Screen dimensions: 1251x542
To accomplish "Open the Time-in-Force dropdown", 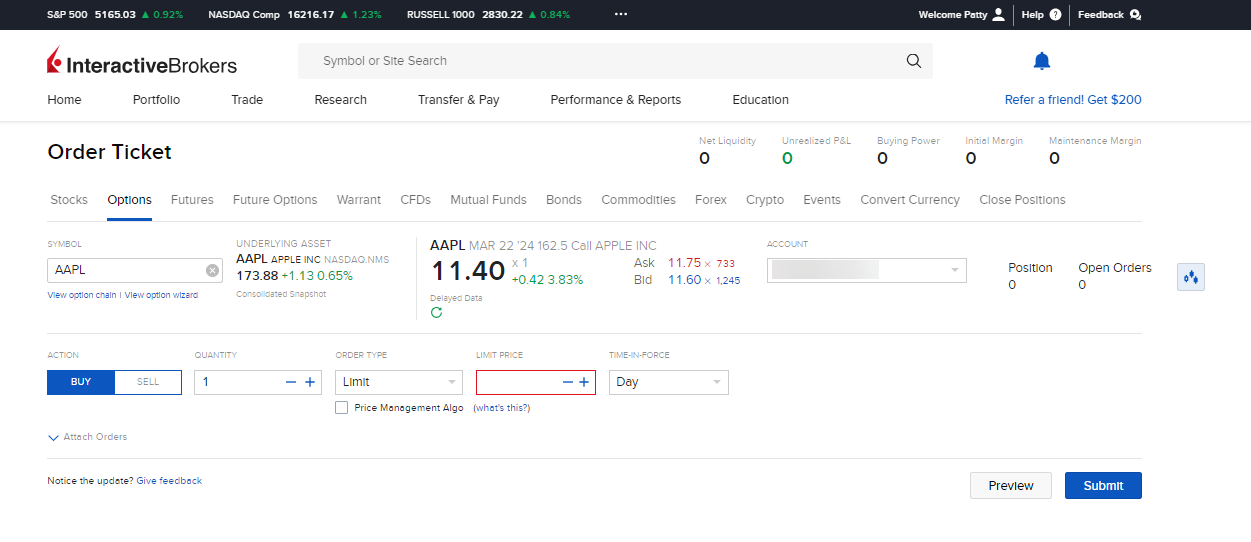I will coord(669,382).
